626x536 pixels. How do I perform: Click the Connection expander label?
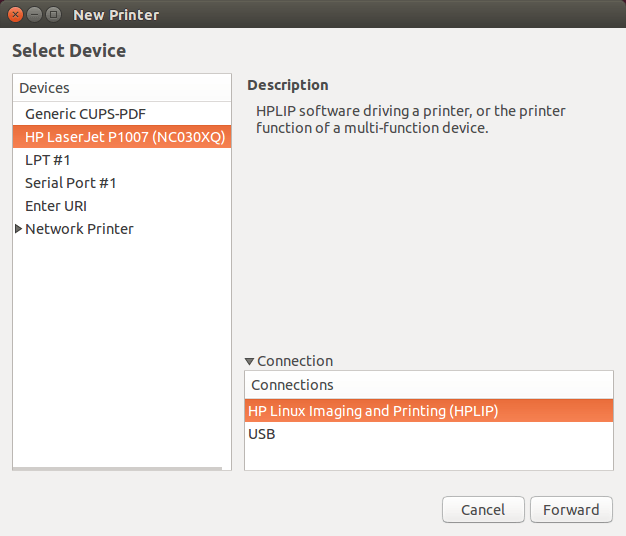coord(295,361)
